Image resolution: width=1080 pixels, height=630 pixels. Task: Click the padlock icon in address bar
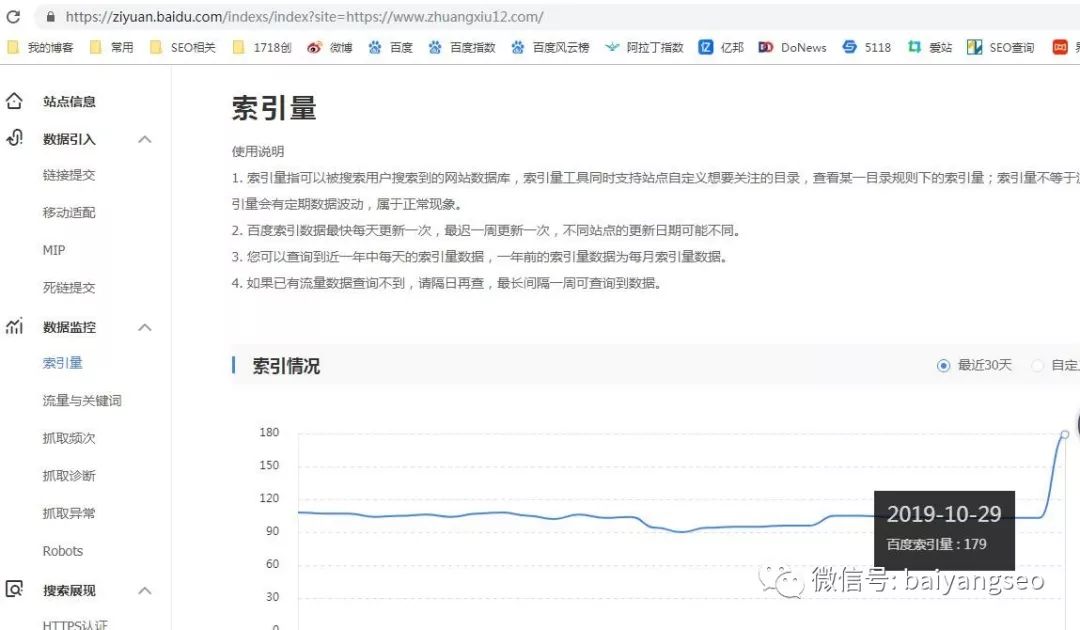click(50, 17)
